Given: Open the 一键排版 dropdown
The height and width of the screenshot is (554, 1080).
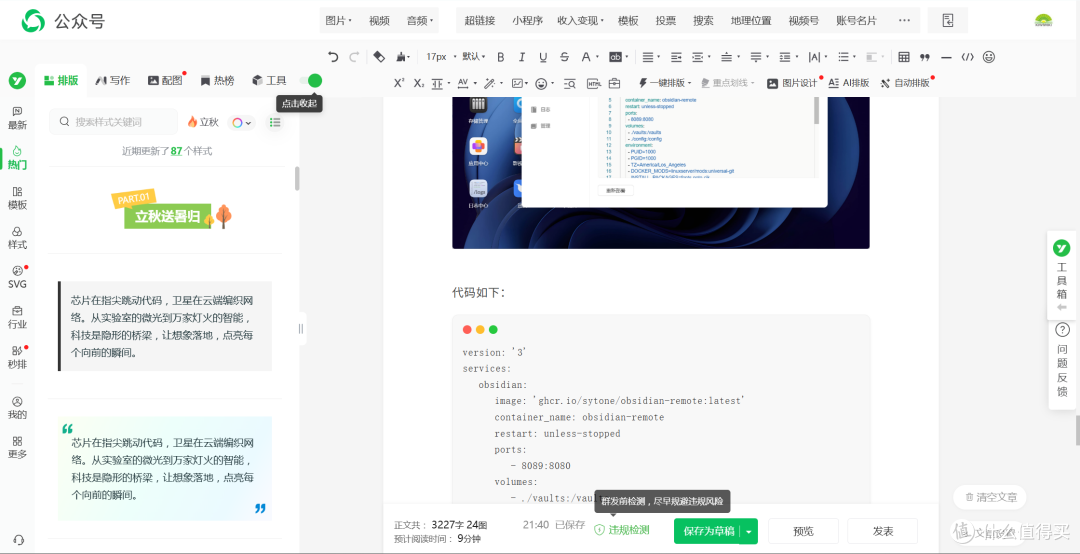Looking at the screenshot, I should [665, 83].
